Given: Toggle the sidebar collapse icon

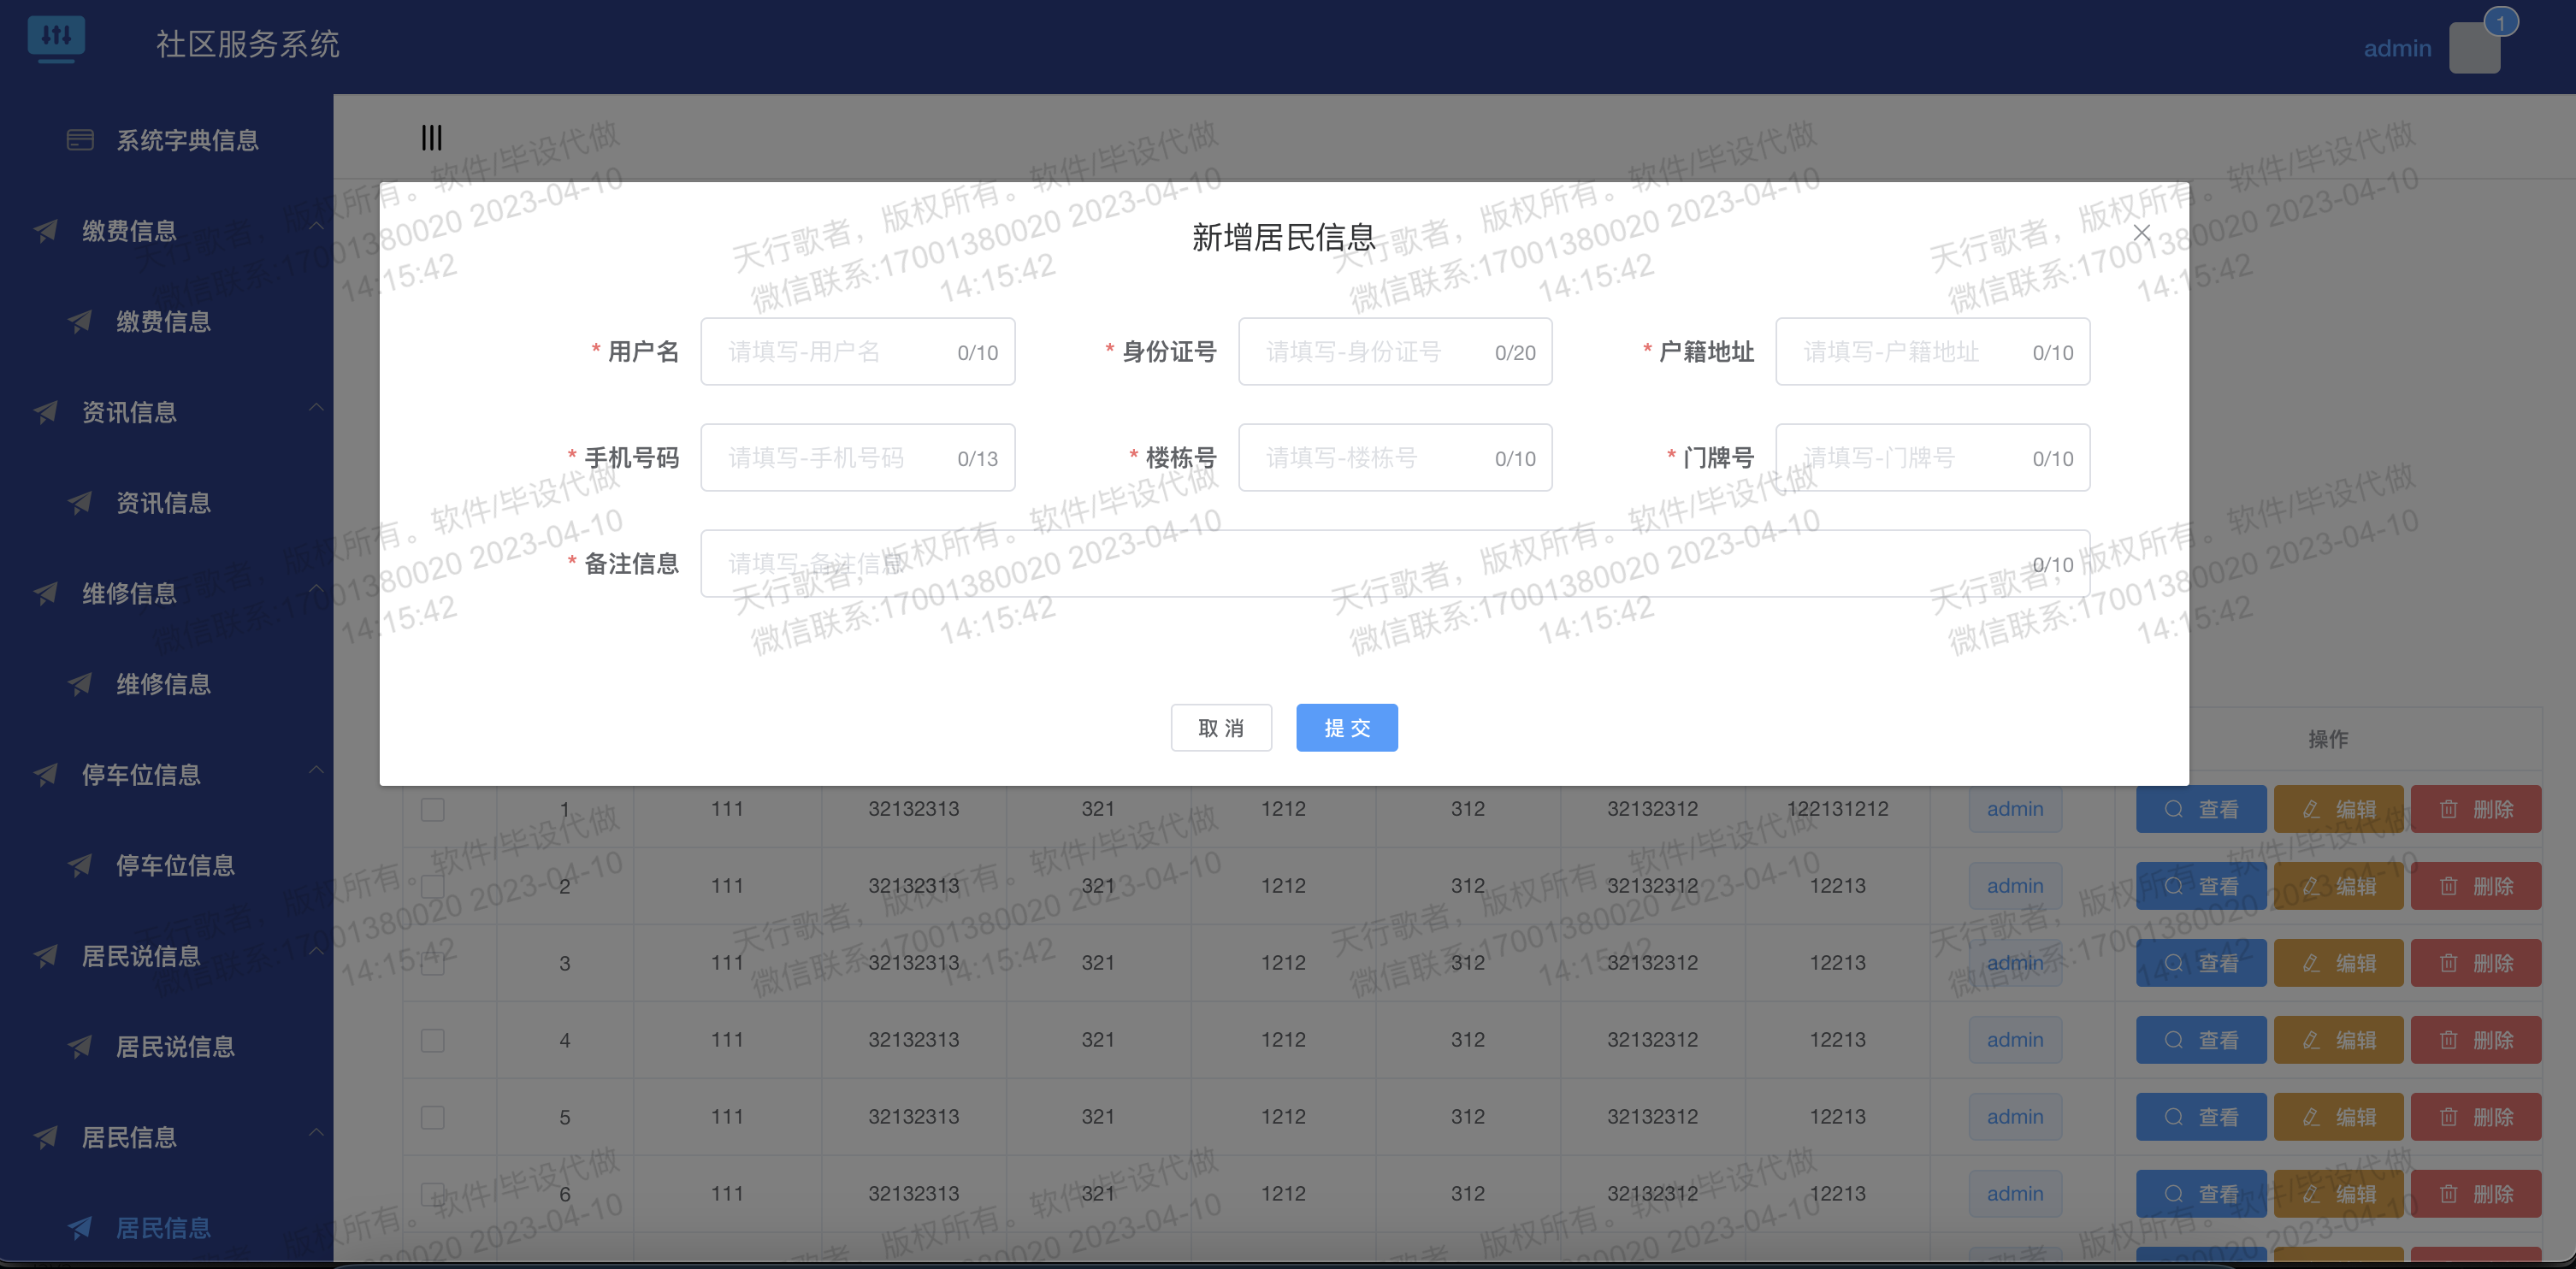Looking at the screenshot, I should pos(431,138).
